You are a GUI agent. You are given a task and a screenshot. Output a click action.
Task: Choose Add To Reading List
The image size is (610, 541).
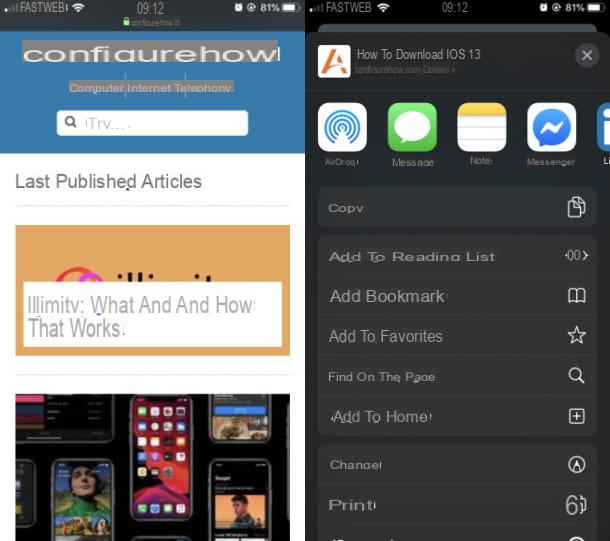457,256
